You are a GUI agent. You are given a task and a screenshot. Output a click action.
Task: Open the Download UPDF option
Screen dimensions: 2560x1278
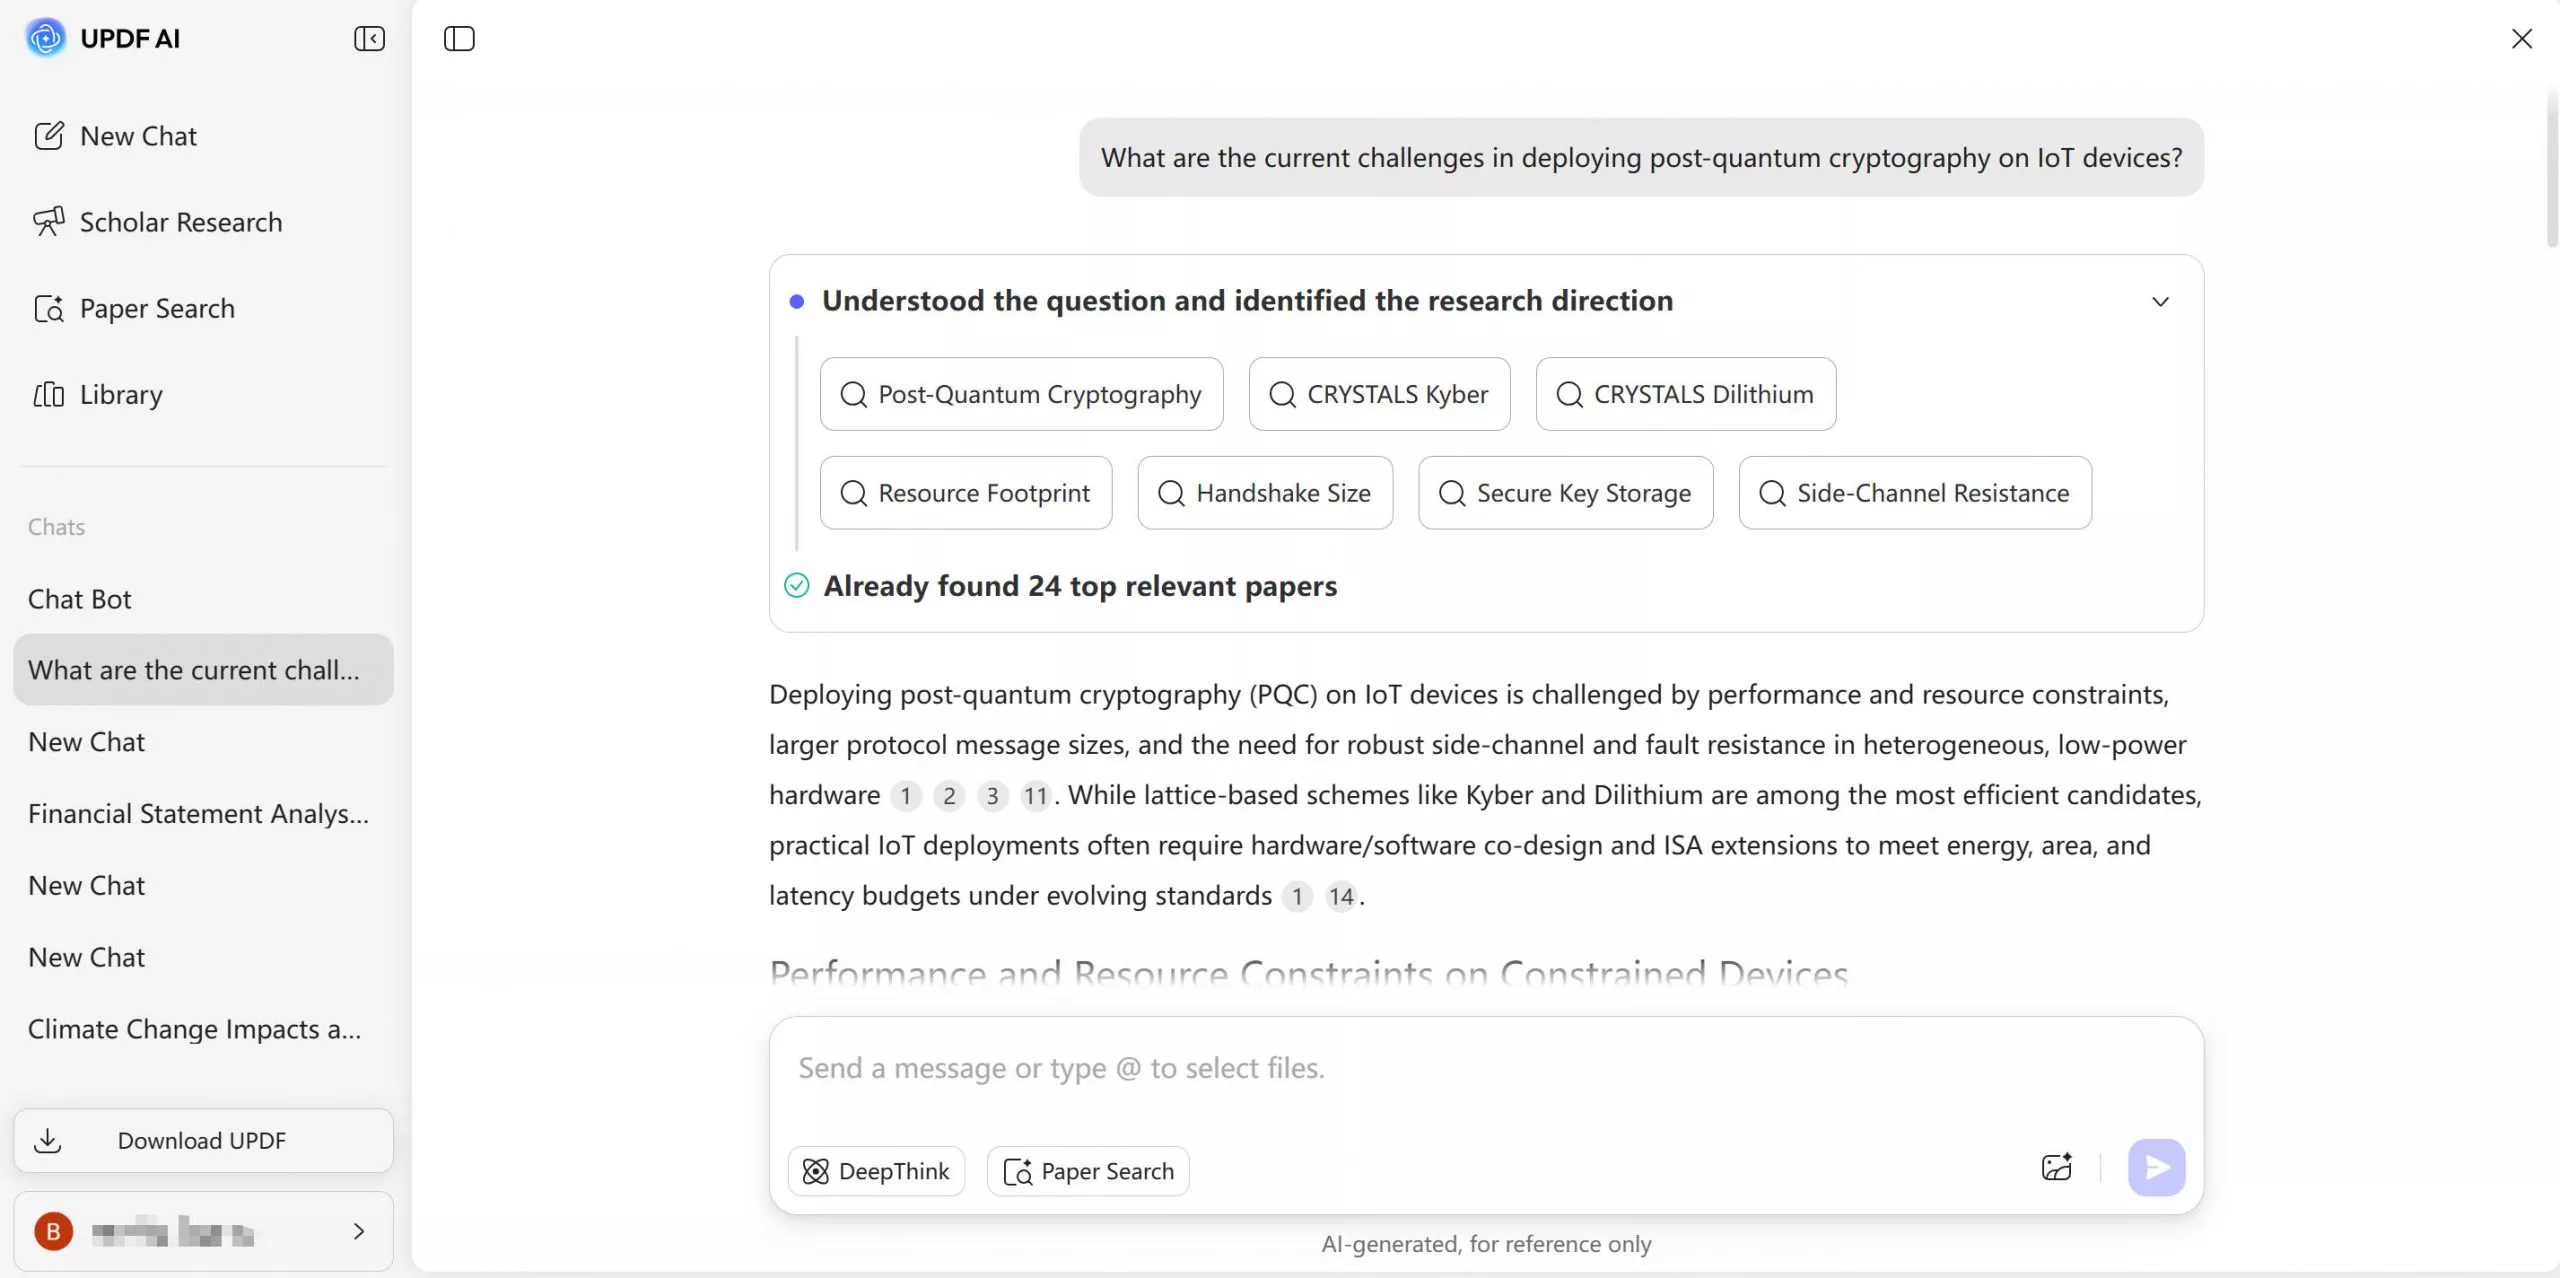coord(202,1140)
